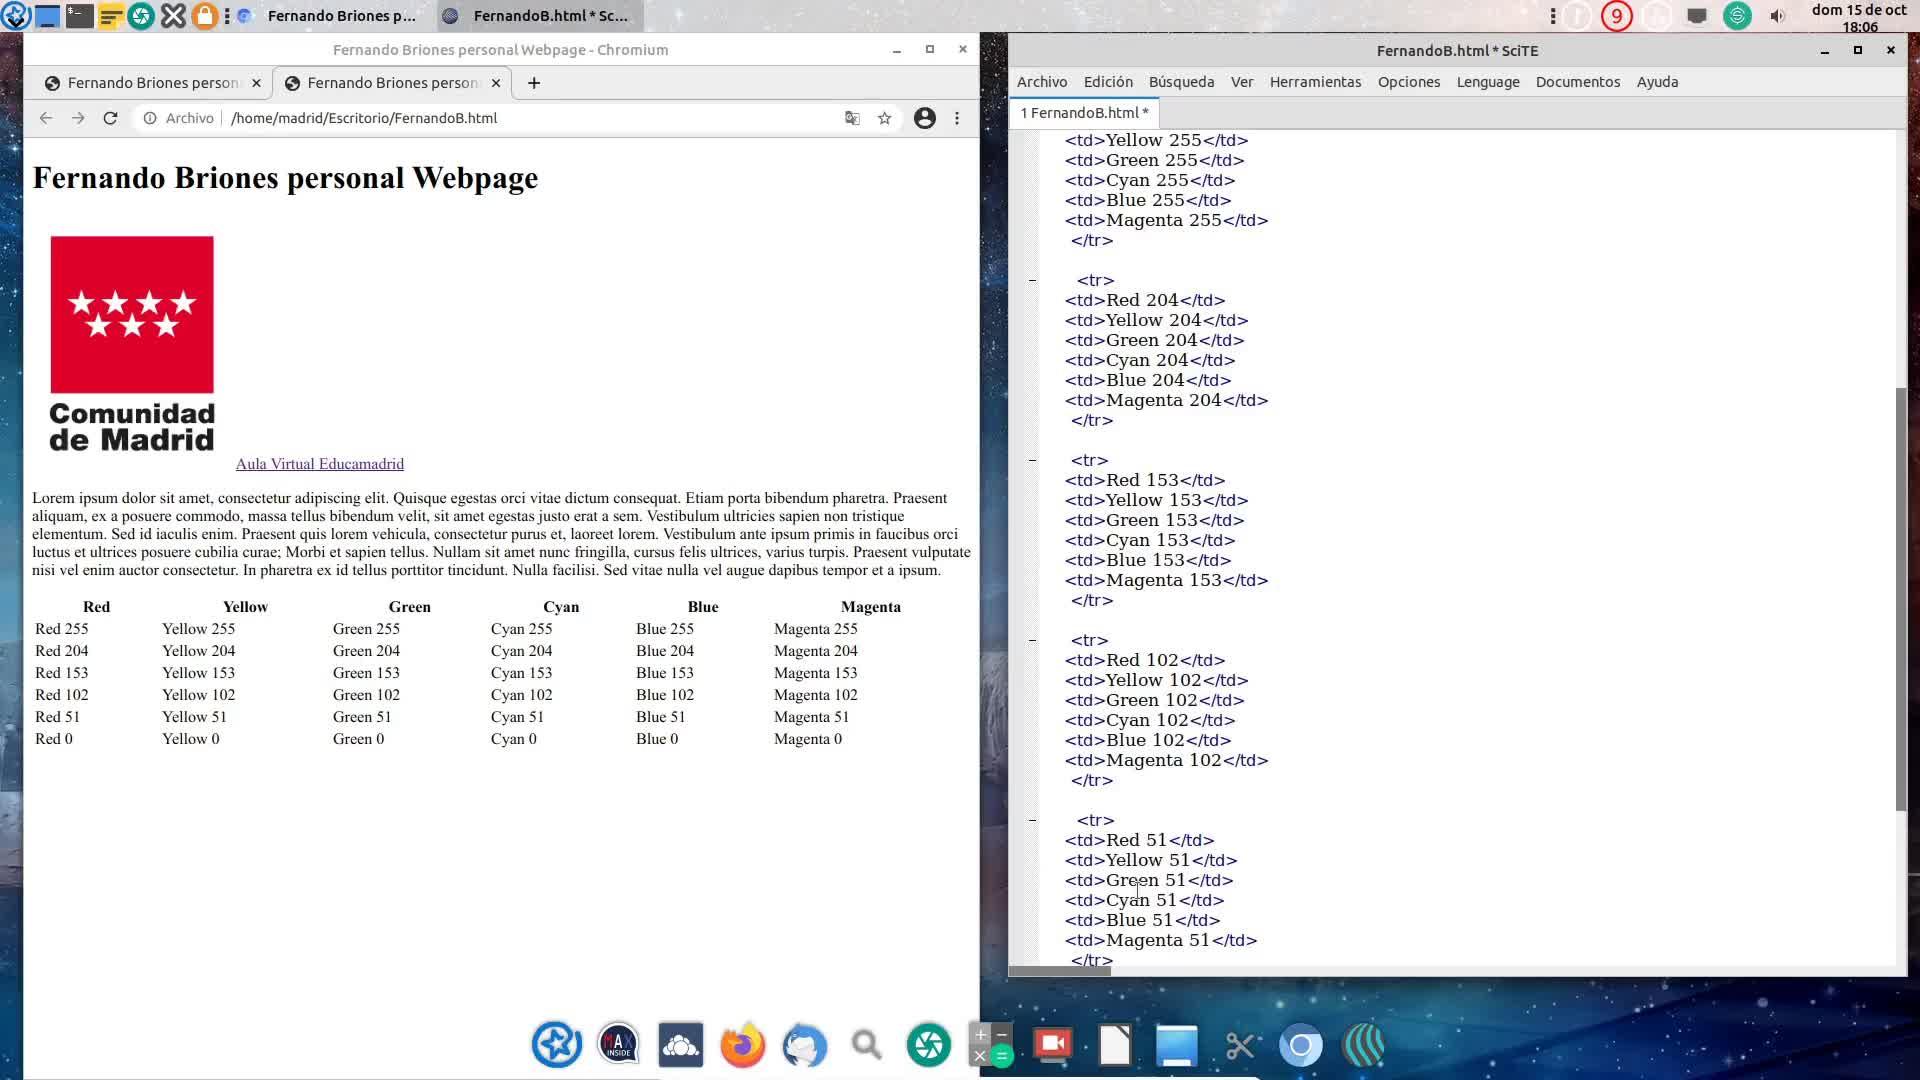The width and height of the screenshot is (1920, 1080).
Task: Follow the Aula Virtual Educamadrid link
Action: [319, 464]
